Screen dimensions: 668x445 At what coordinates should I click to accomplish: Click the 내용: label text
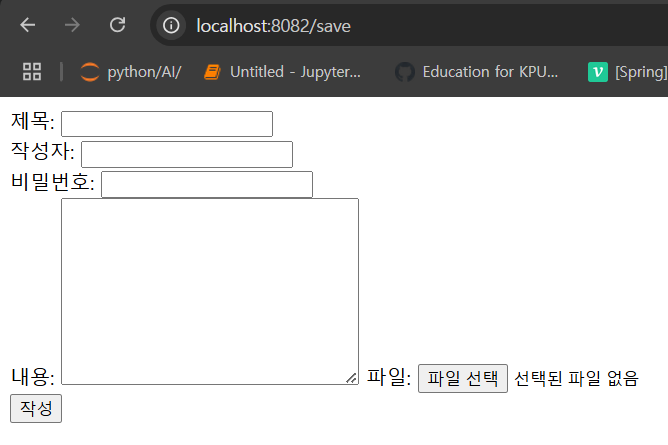[33, 376]
